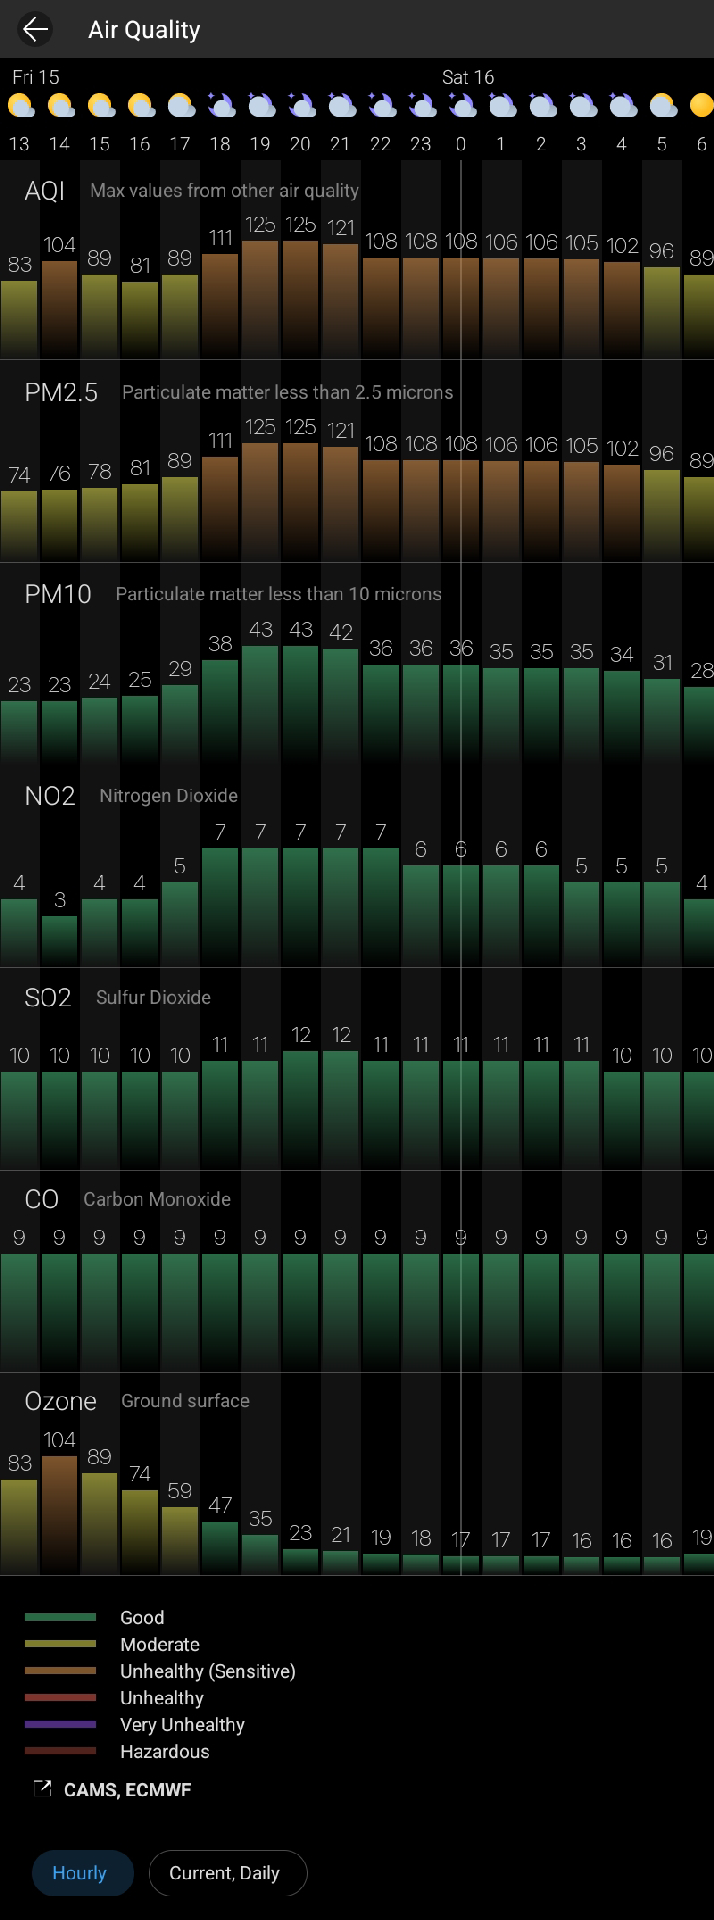The height and width of the screenshot is (1920, 714).
Task: Switch to the Current, Daily view
Action: tap(225, 1873)
